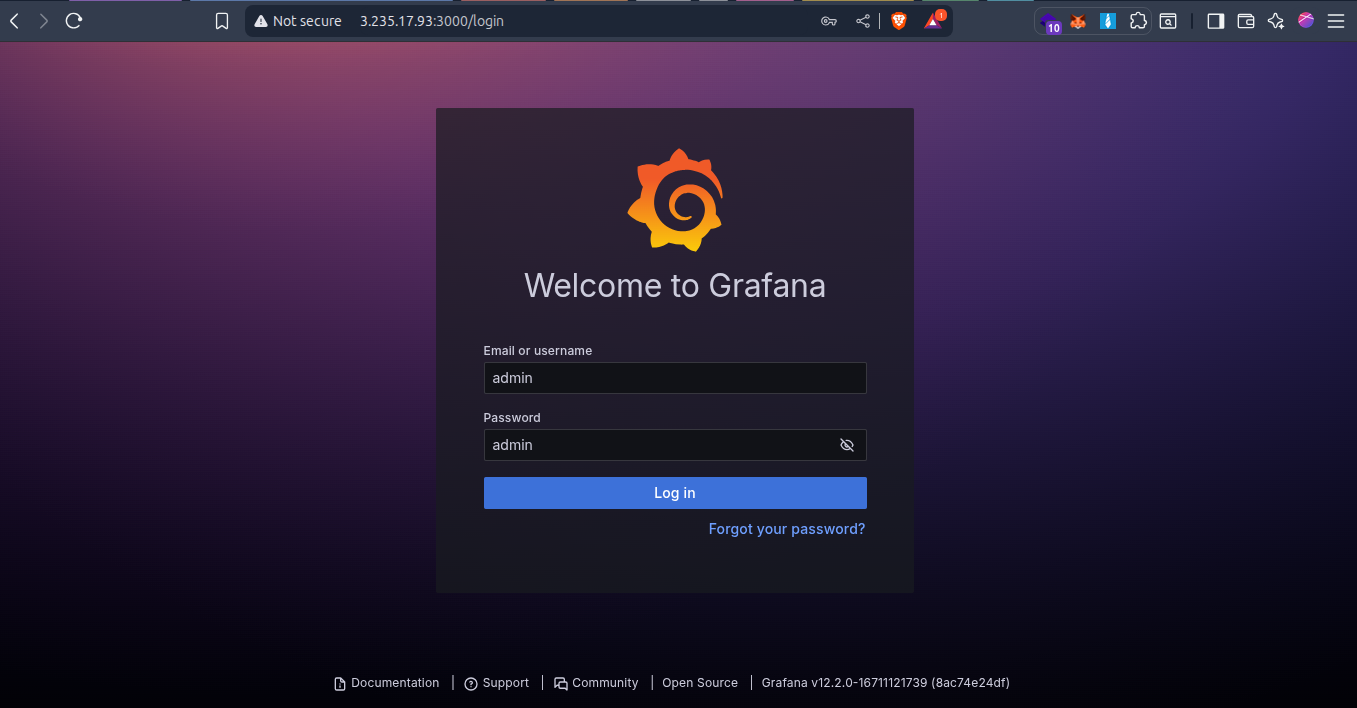Open the MetaMask fox extension
1357x708 pixels.
1078,21
